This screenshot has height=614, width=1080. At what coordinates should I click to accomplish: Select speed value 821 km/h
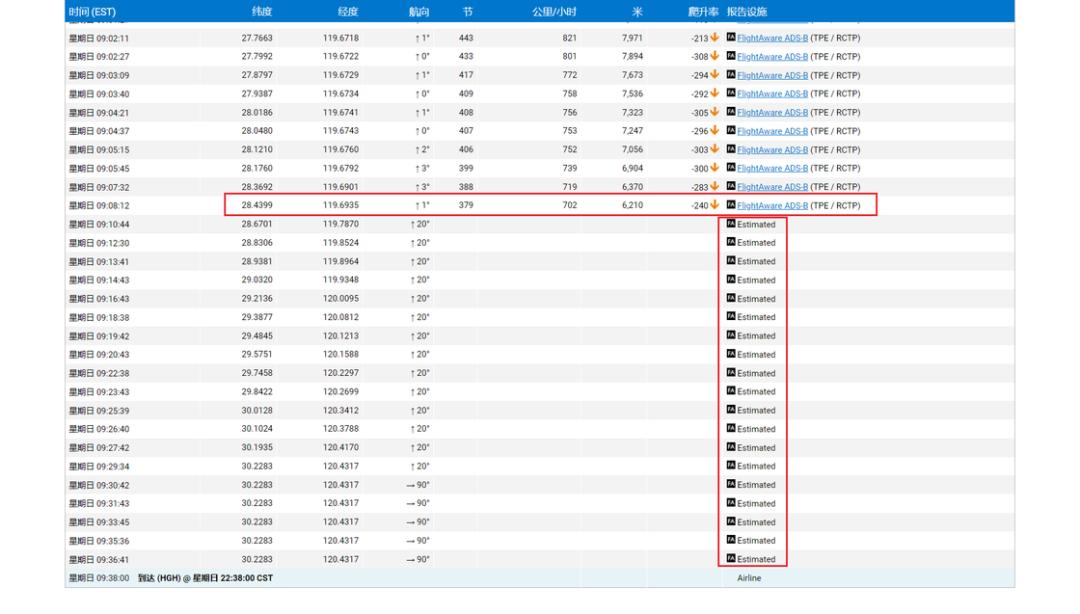pyautogui.click(x=570, y=38)
